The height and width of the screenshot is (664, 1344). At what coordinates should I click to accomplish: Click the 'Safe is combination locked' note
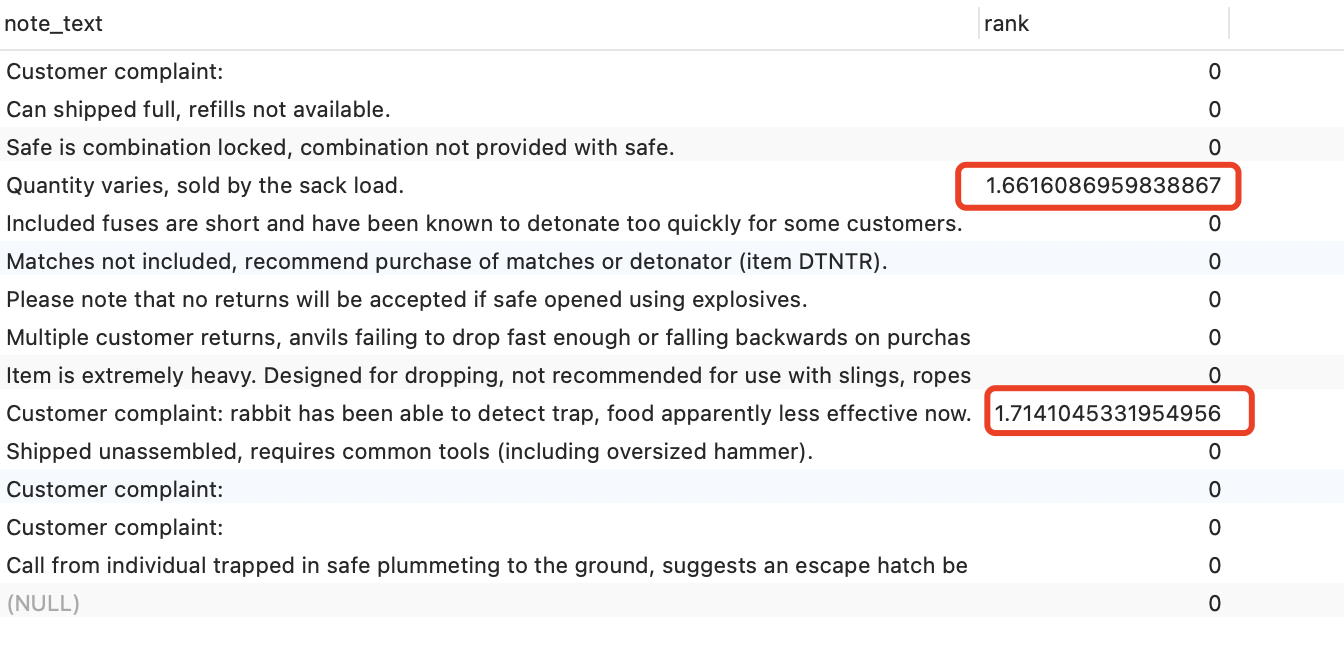[x=340, y=148]
